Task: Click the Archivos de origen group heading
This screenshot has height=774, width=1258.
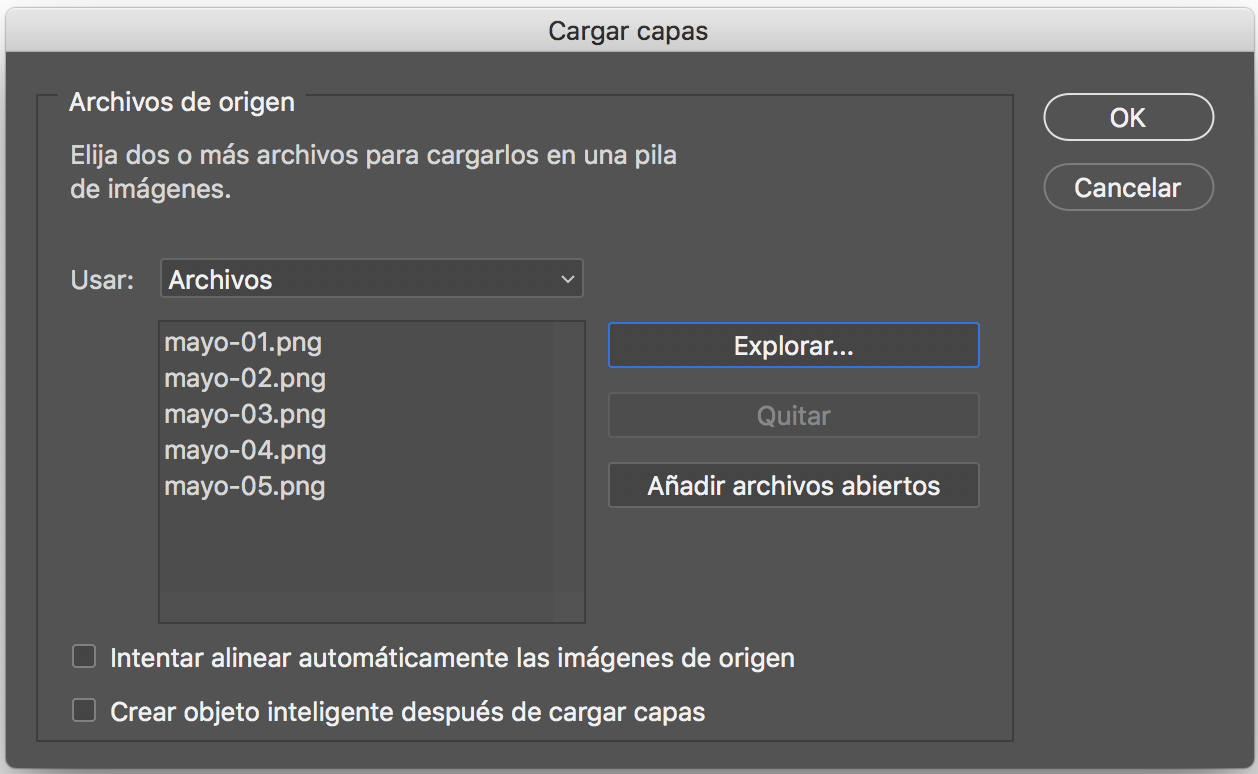Action: coord(182,102)
